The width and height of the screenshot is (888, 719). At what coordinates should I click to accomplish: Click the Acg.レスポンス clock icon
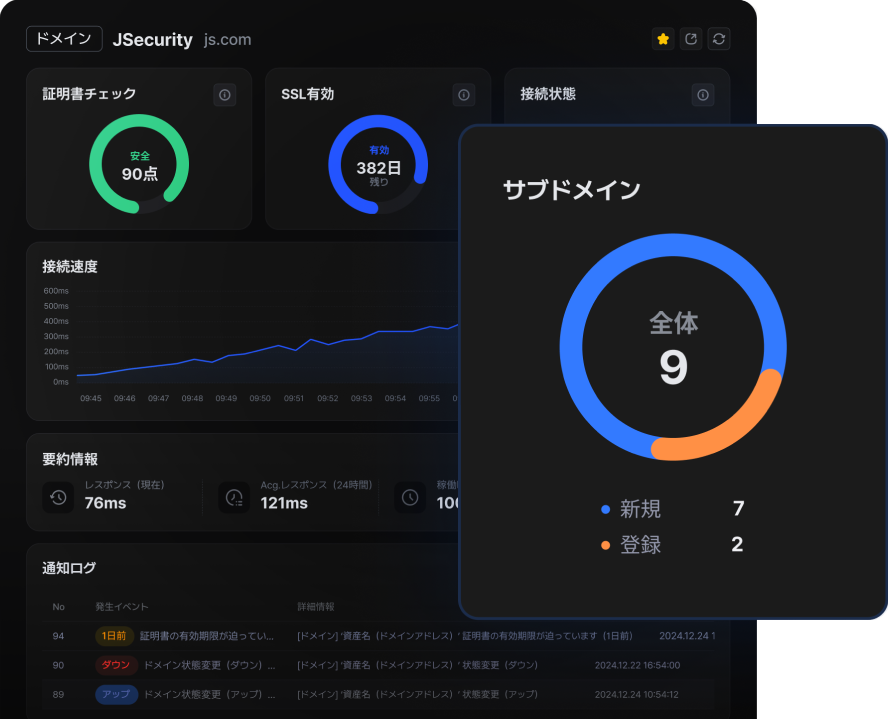[x=233, y=497]
